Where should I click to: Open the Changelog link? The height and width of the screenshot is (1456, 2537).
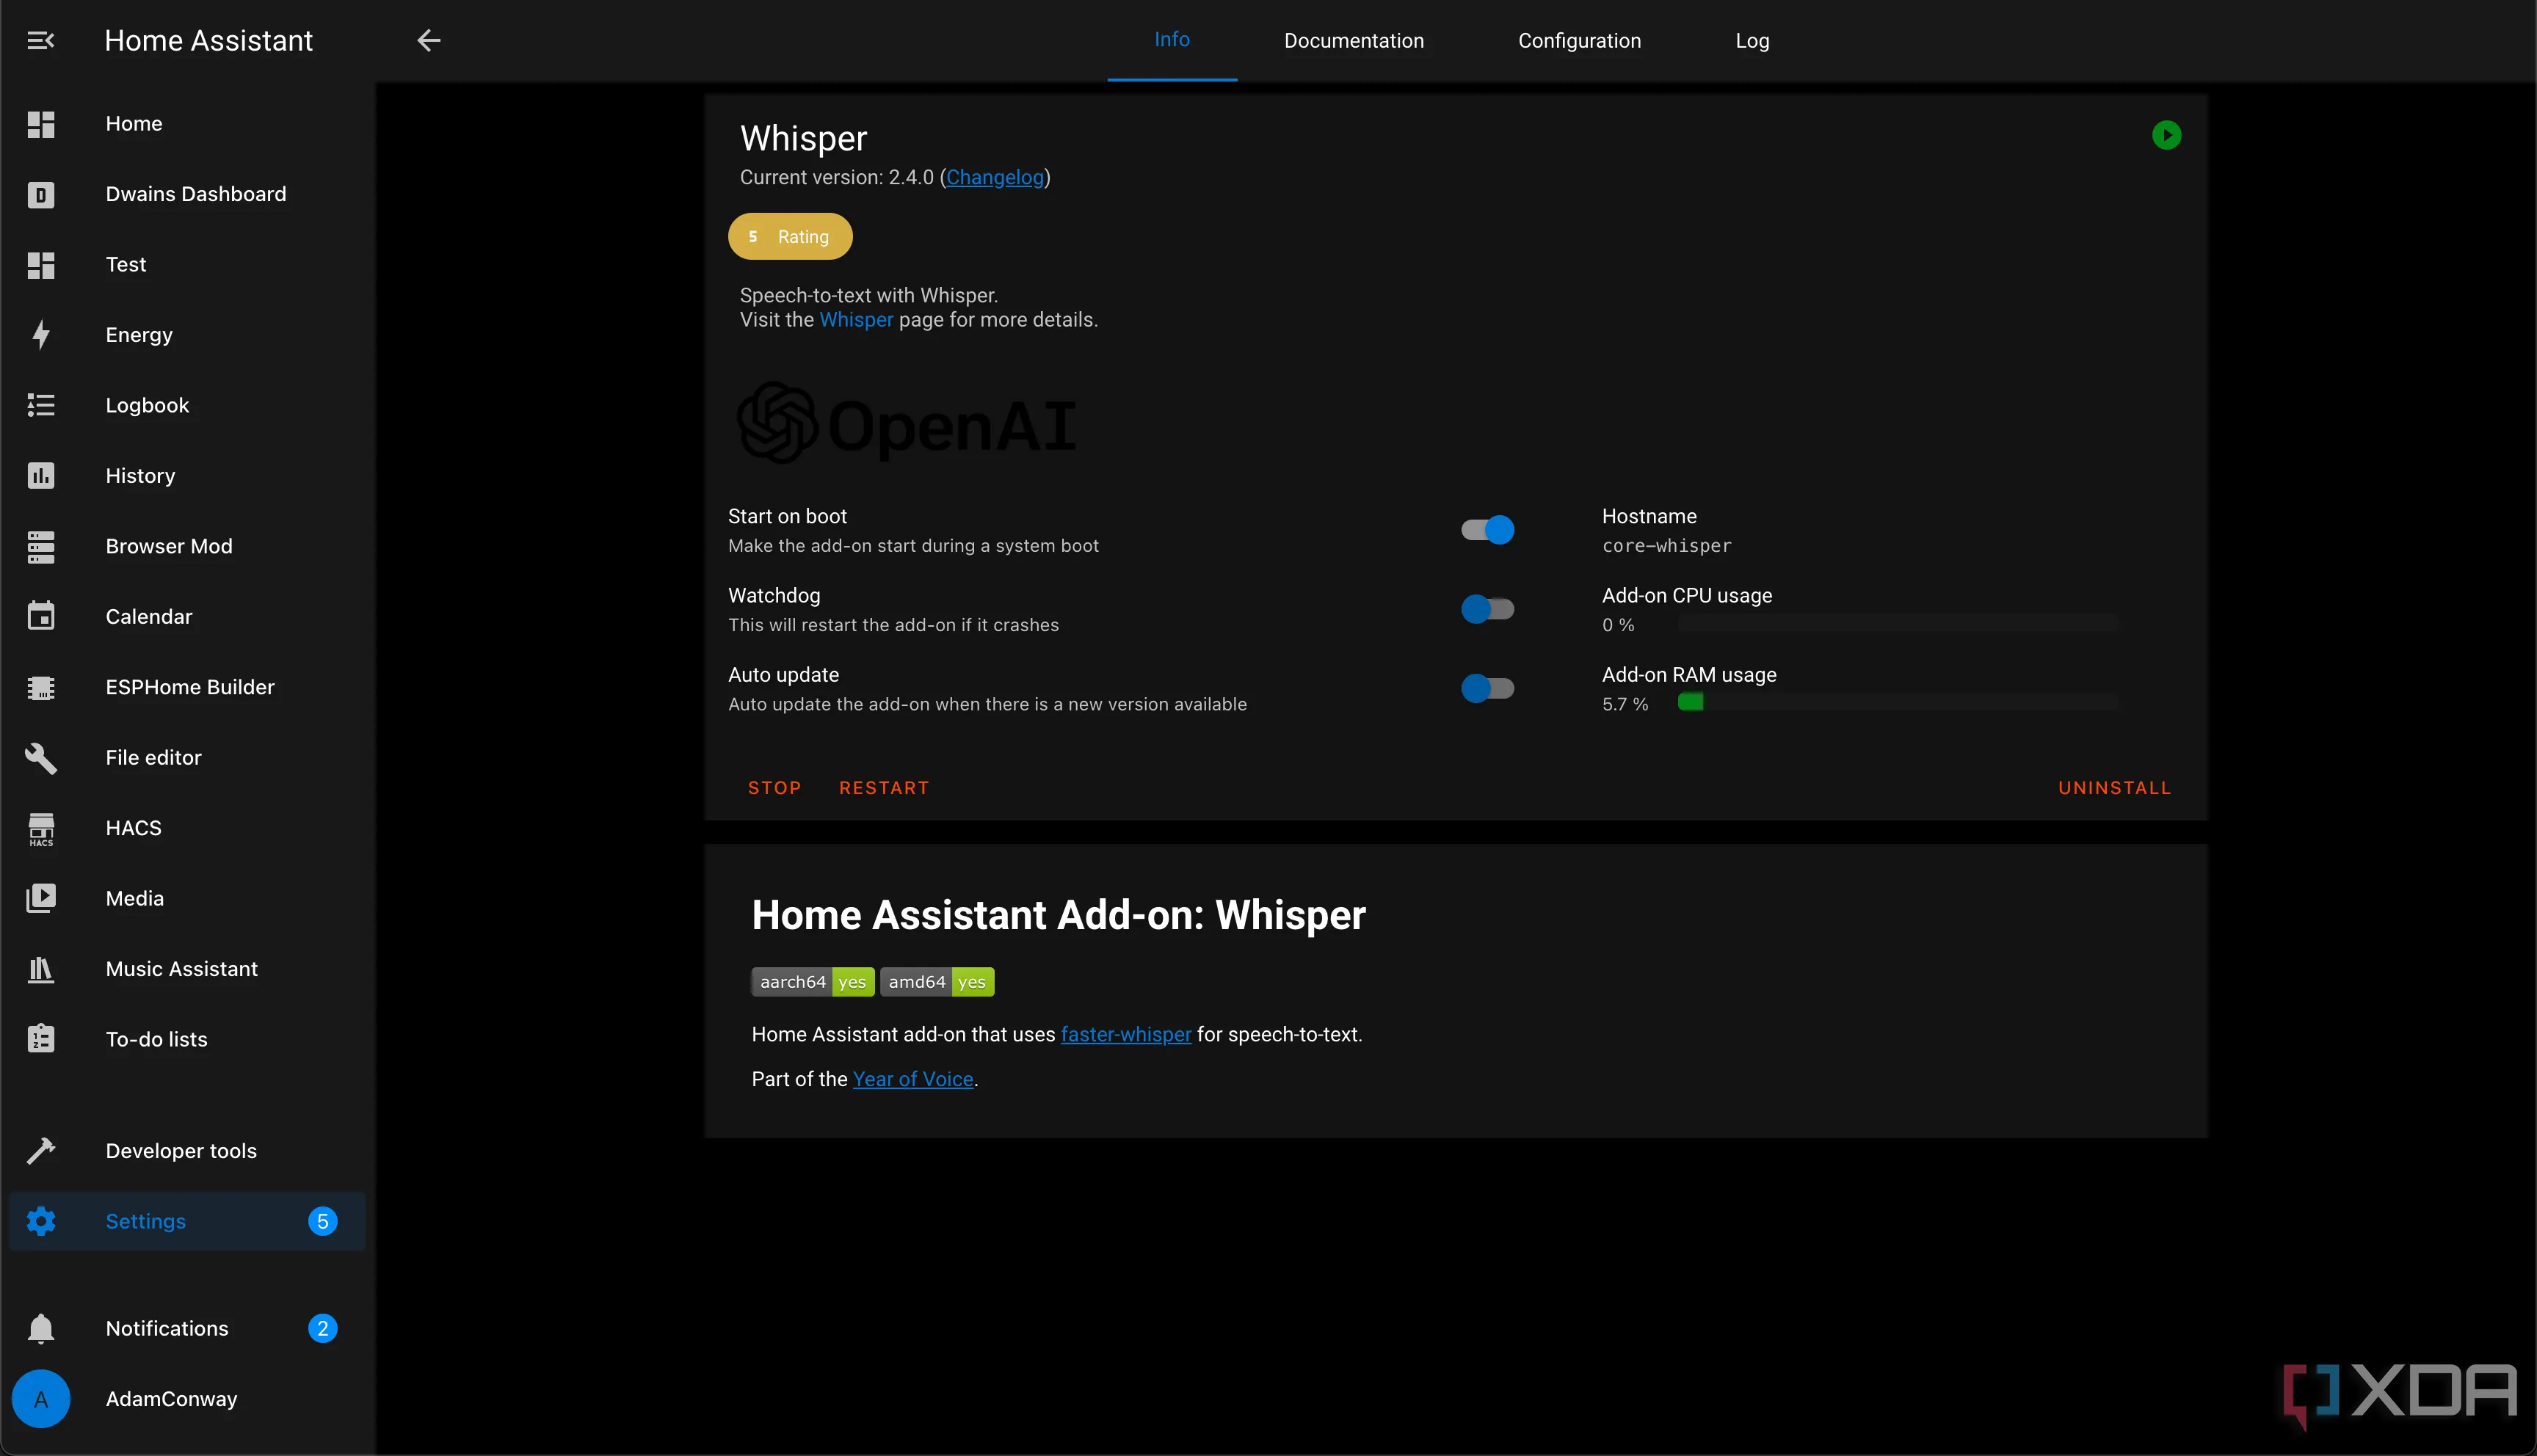point(995,177)
